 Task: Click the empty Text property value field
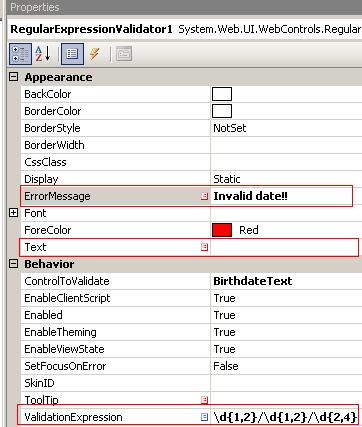[x=285, y=247]
